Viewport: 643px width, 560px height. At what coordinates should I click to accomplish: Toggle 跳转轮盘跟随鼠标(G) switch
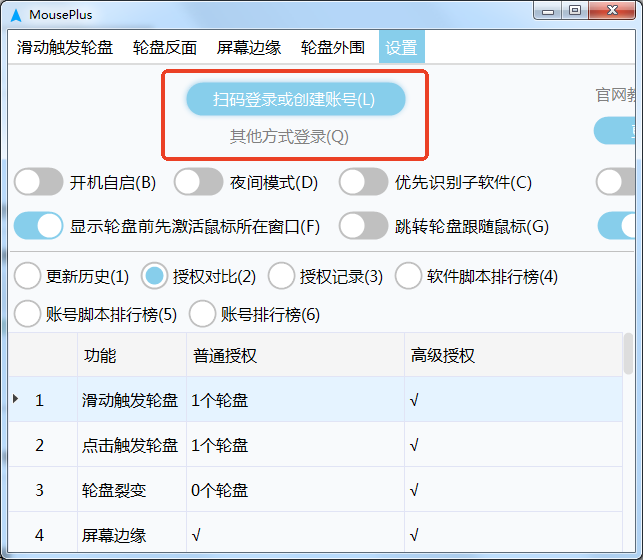[x=363, y=225]
